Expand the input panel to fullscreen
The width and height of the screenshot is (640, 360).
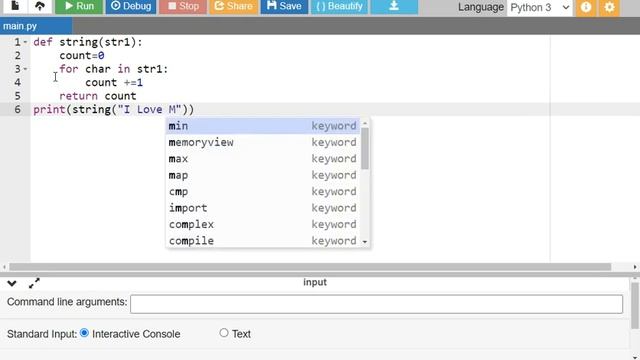click(34, 283)
